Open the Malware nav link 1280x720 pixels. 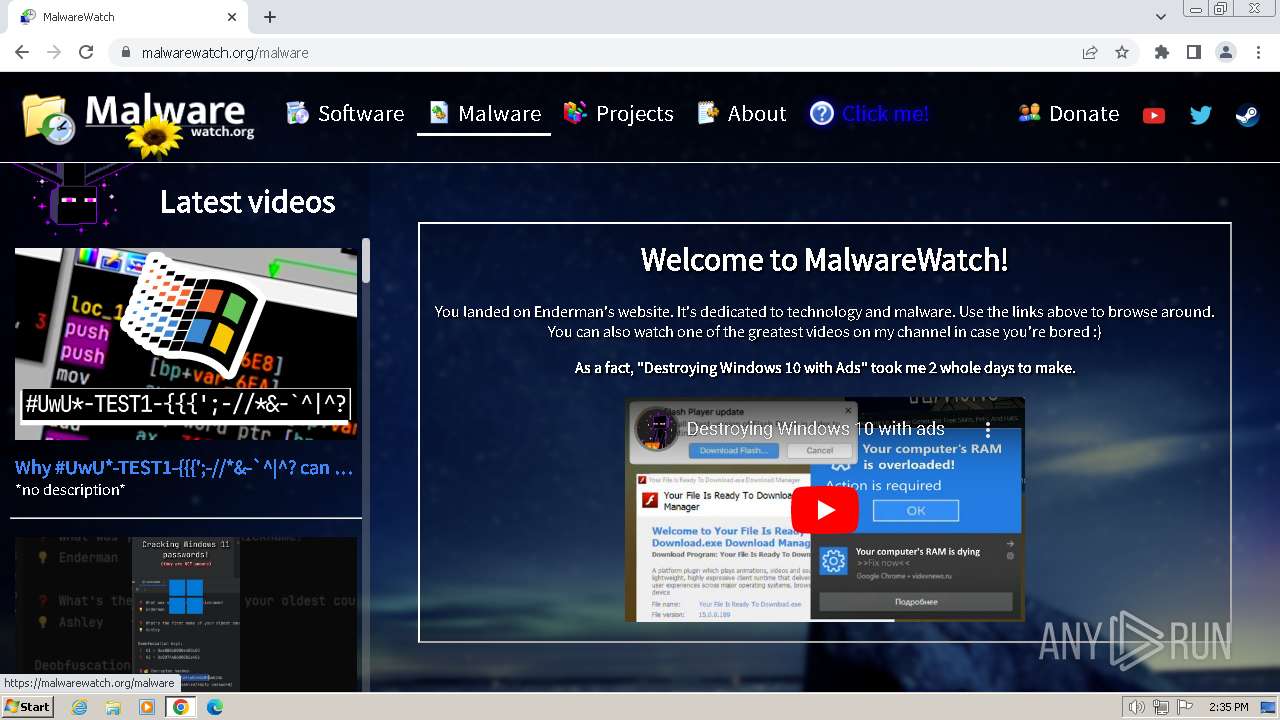click(x=484, y=114)
